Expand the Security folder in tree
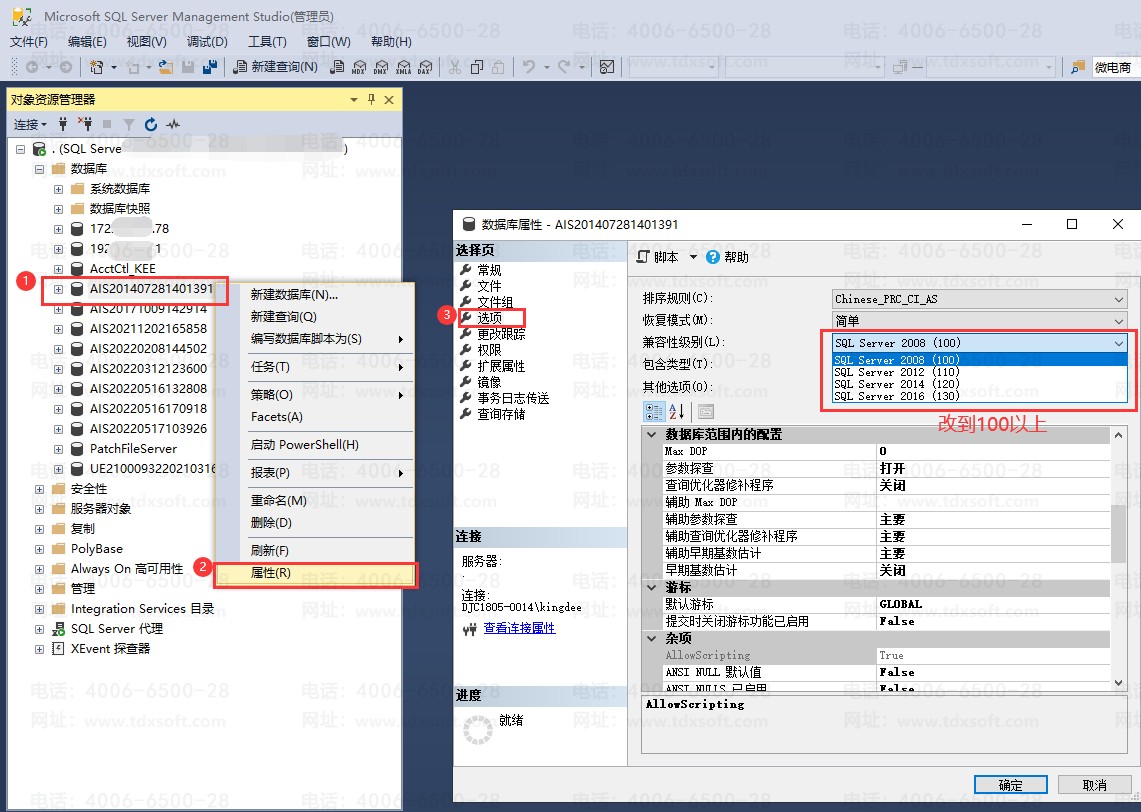1141x812 pixels. pos(40,489)
